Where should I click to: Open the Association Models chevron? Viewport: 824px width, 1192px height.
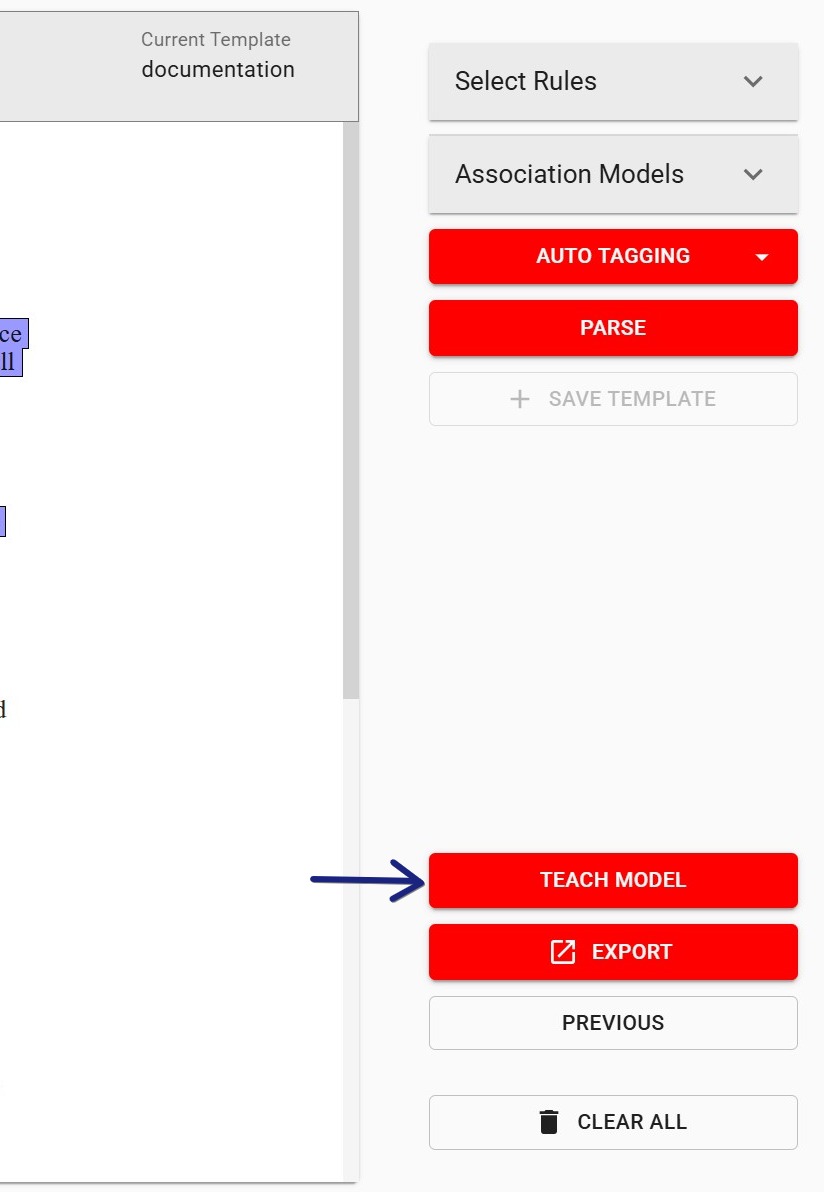click(x=753, y=174)
